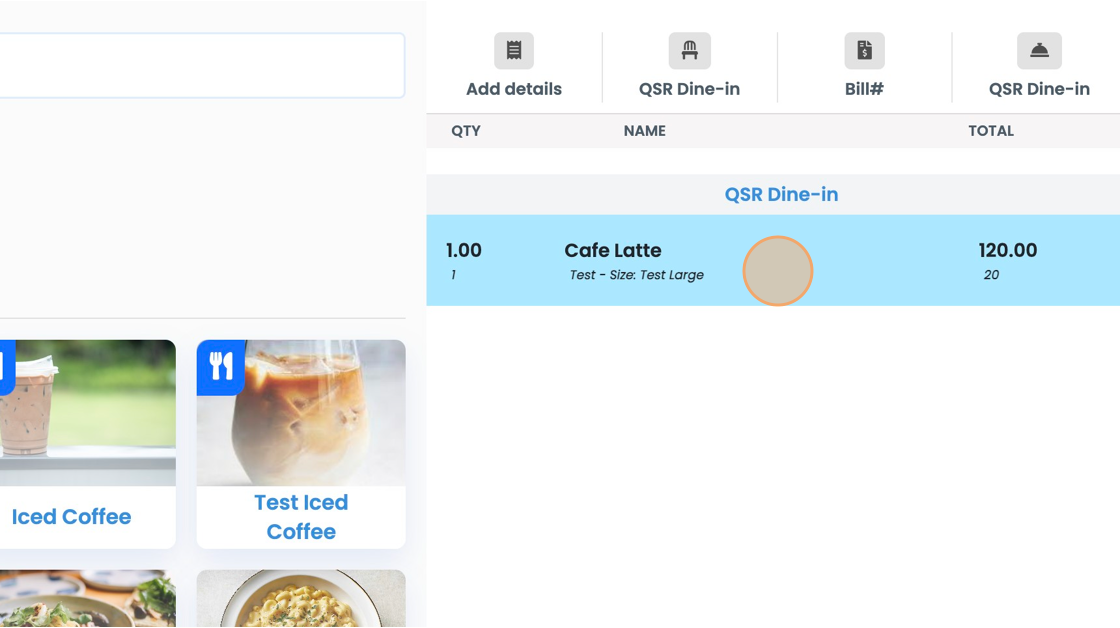Click the 'Test - Size: Test Large' modifier text
The image size is (1120, 628).
636,275
